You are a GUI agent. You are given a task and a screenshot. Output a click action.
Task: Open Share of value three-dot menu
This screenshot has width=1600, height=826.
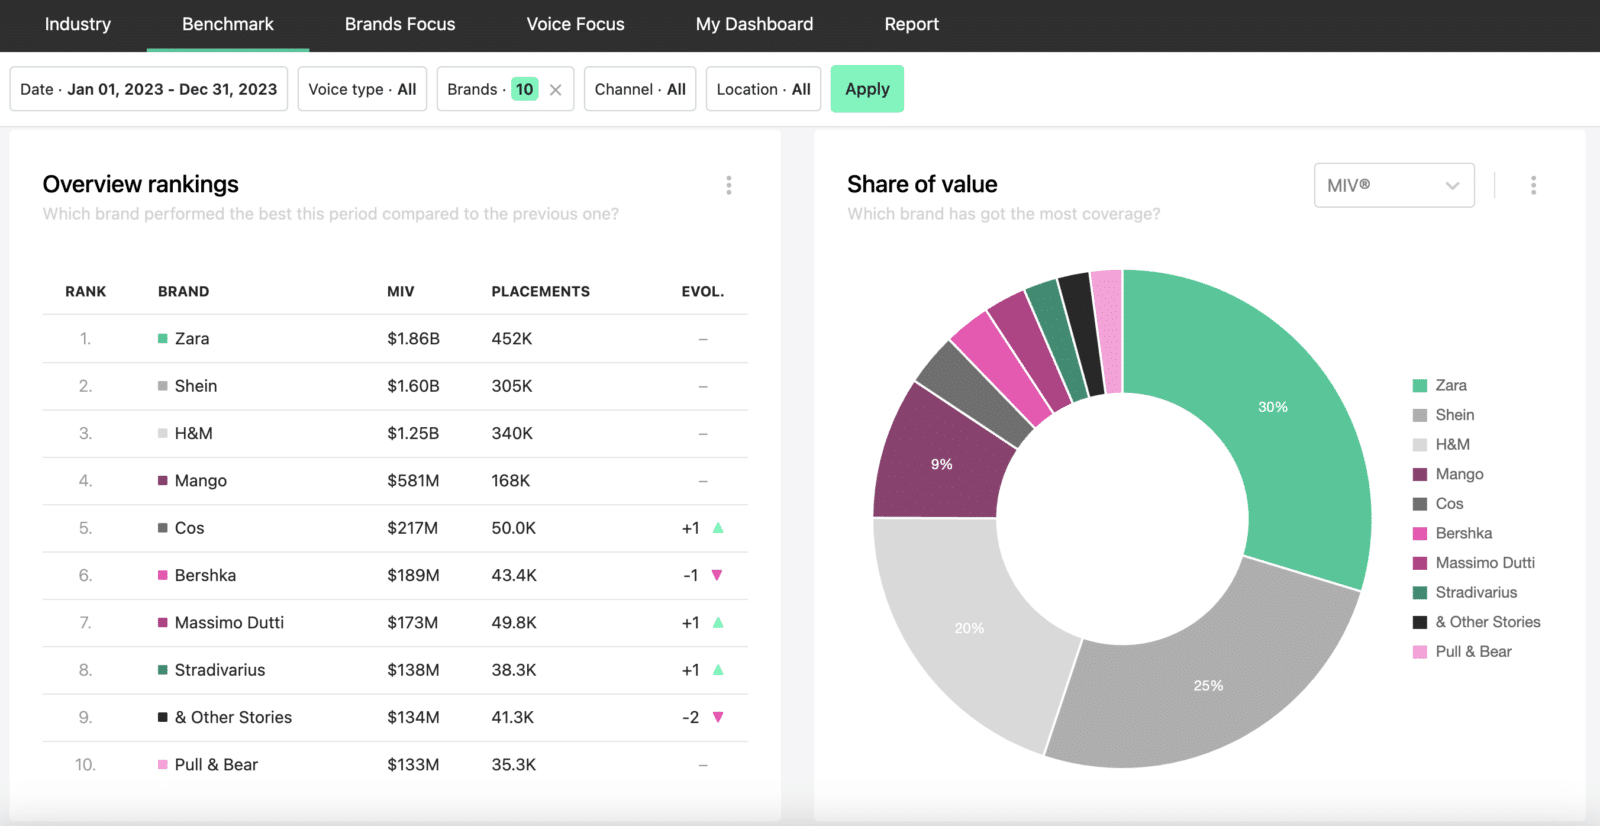click(x=1533, y=185)
